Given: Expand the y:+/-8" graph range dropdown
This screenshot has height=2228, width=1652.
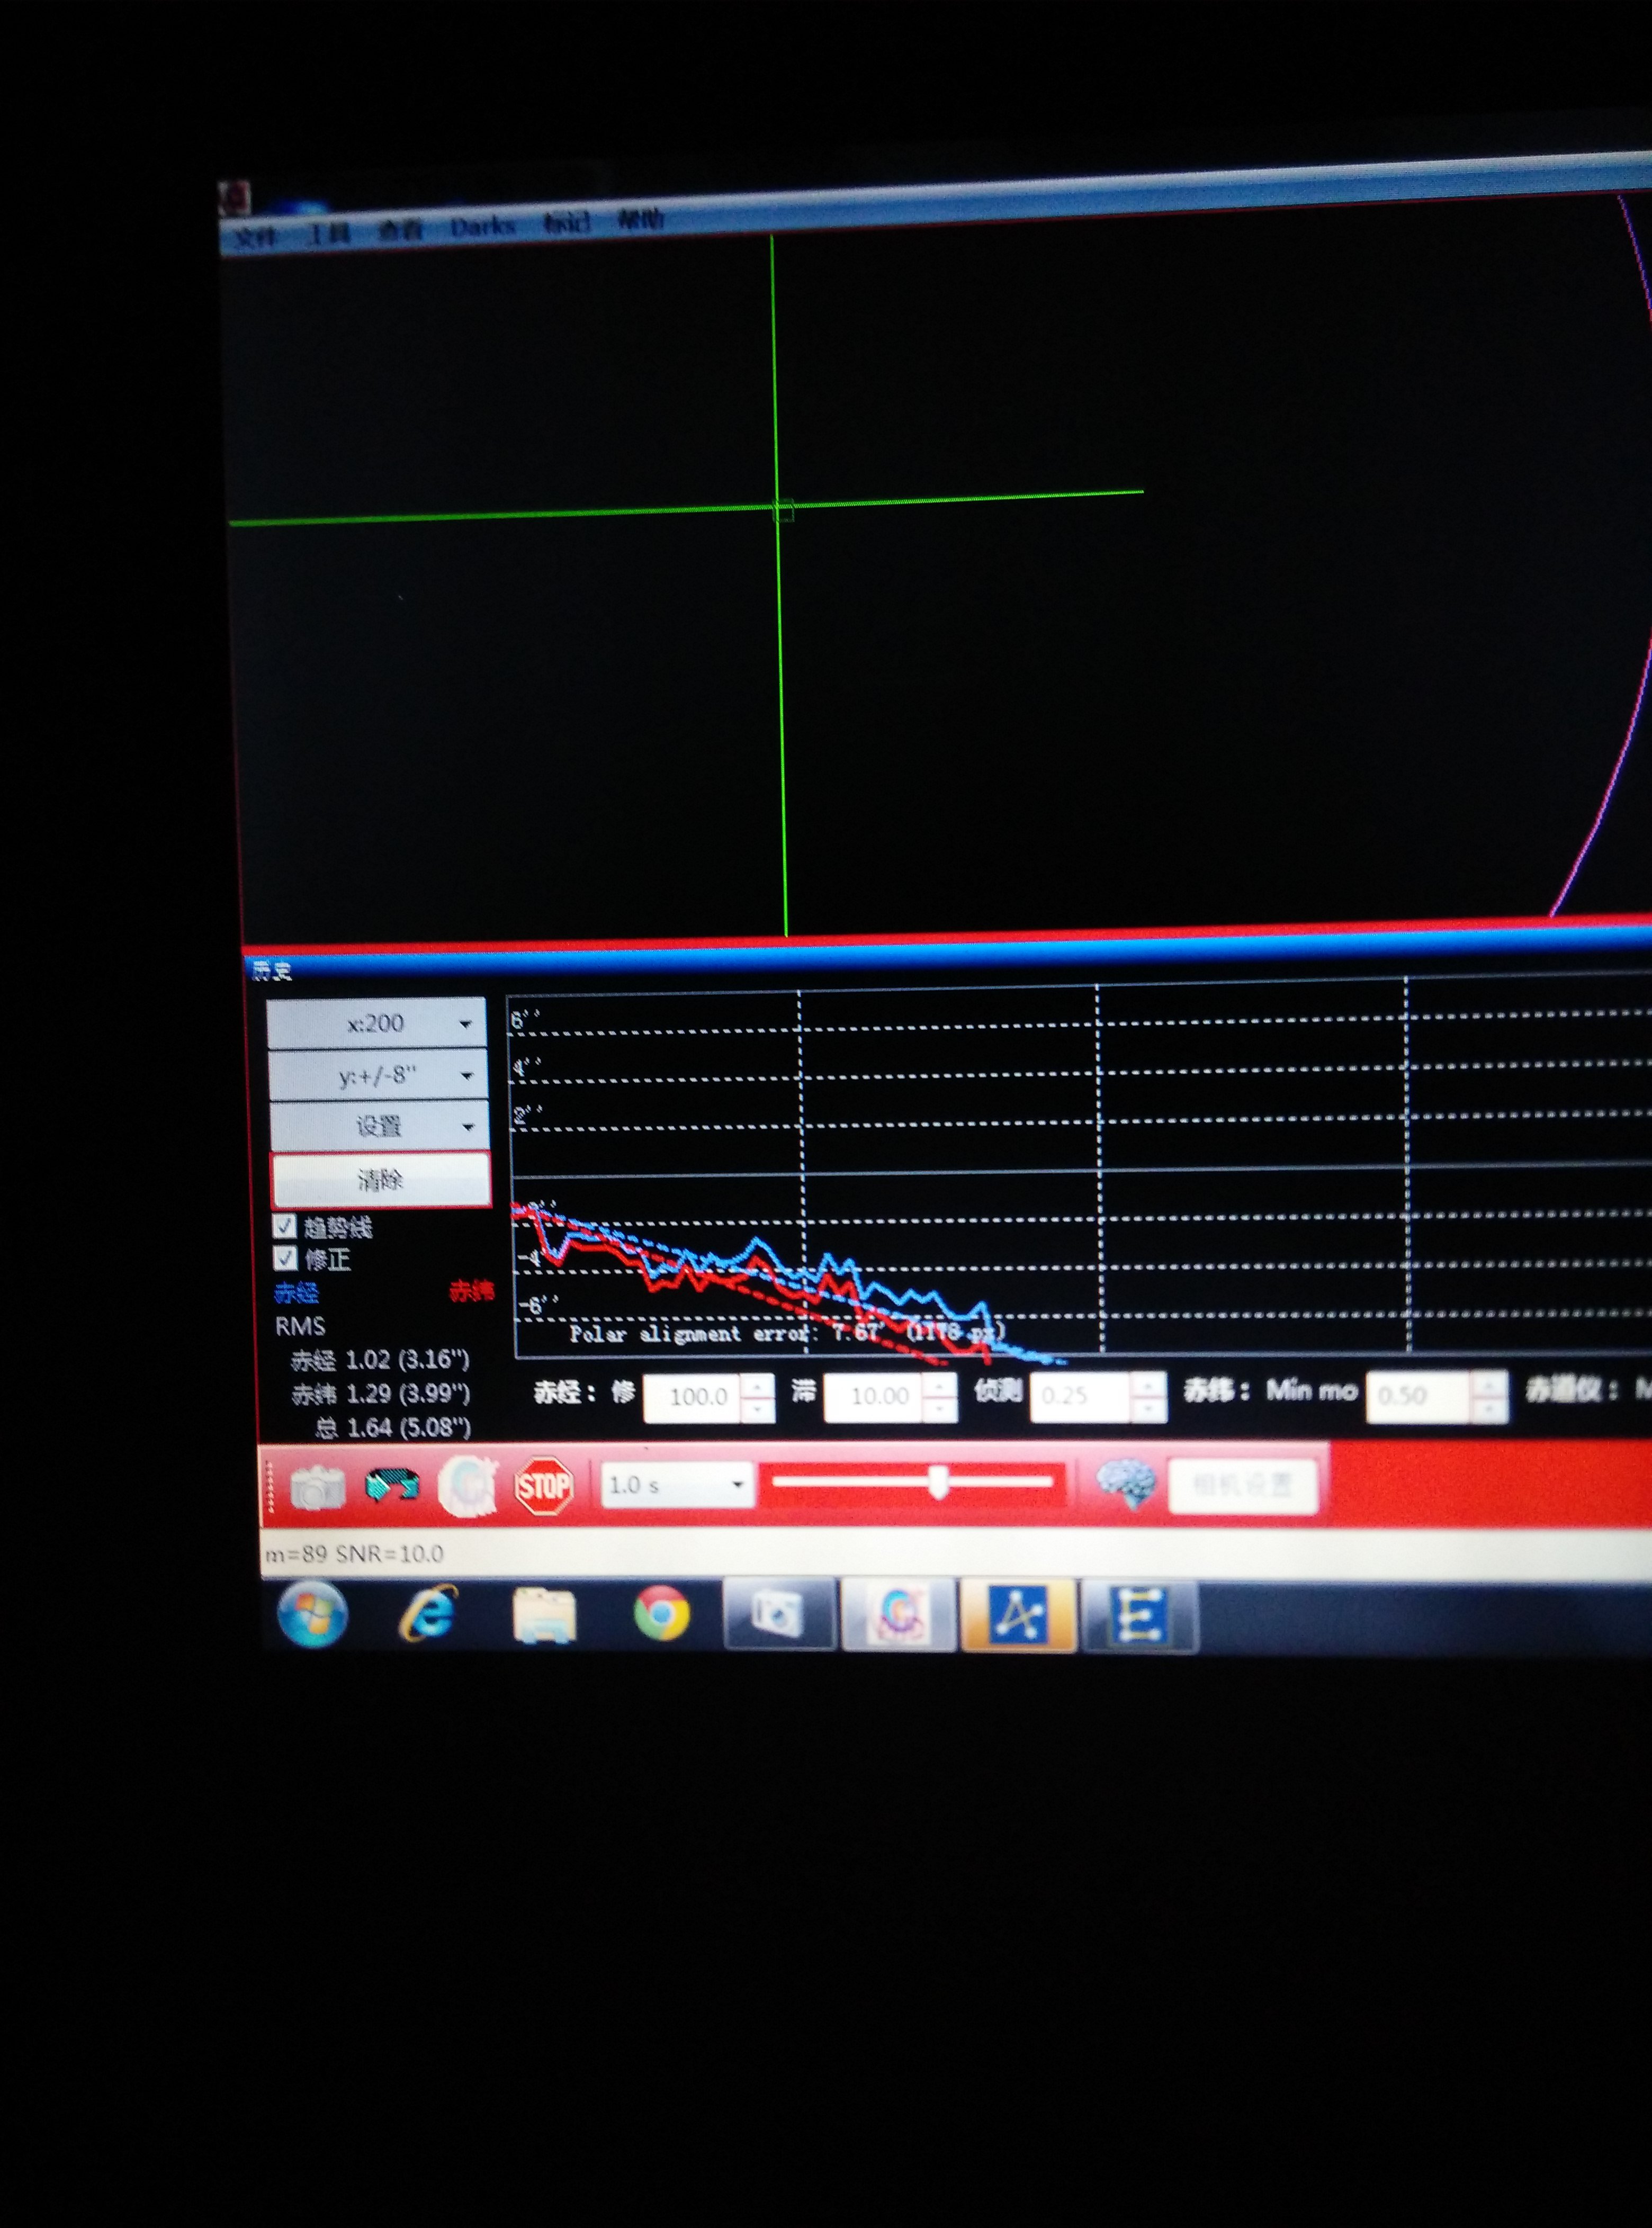Looking at the screenshot, I should click(378, 1075).
